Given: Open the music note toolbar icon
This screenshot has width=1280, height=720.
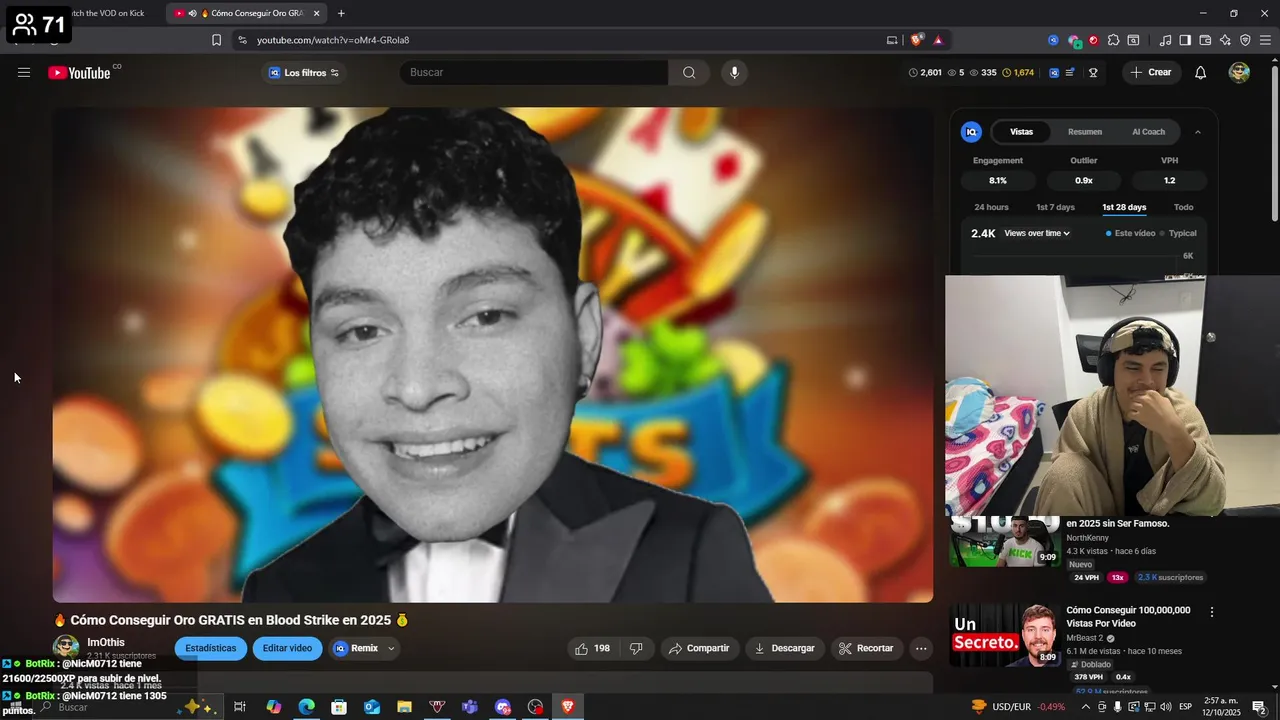Looking at the screenshot, I should [1165, 40].
